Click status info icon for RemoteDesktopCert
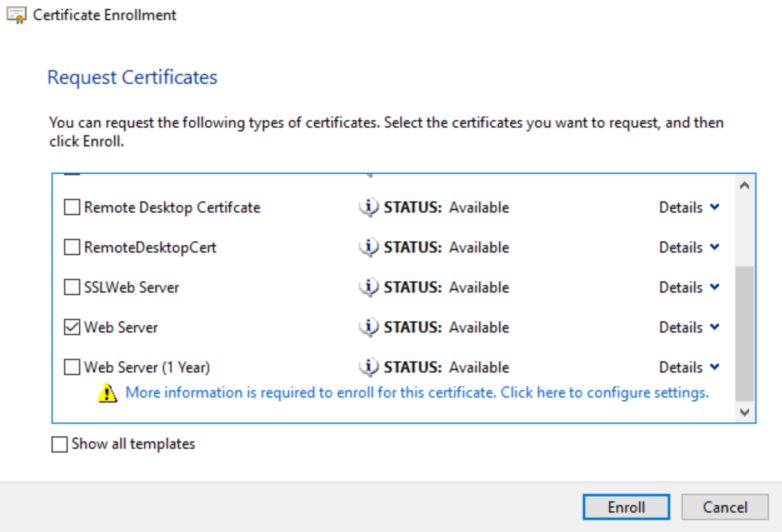782x532 pixels. 369,247
